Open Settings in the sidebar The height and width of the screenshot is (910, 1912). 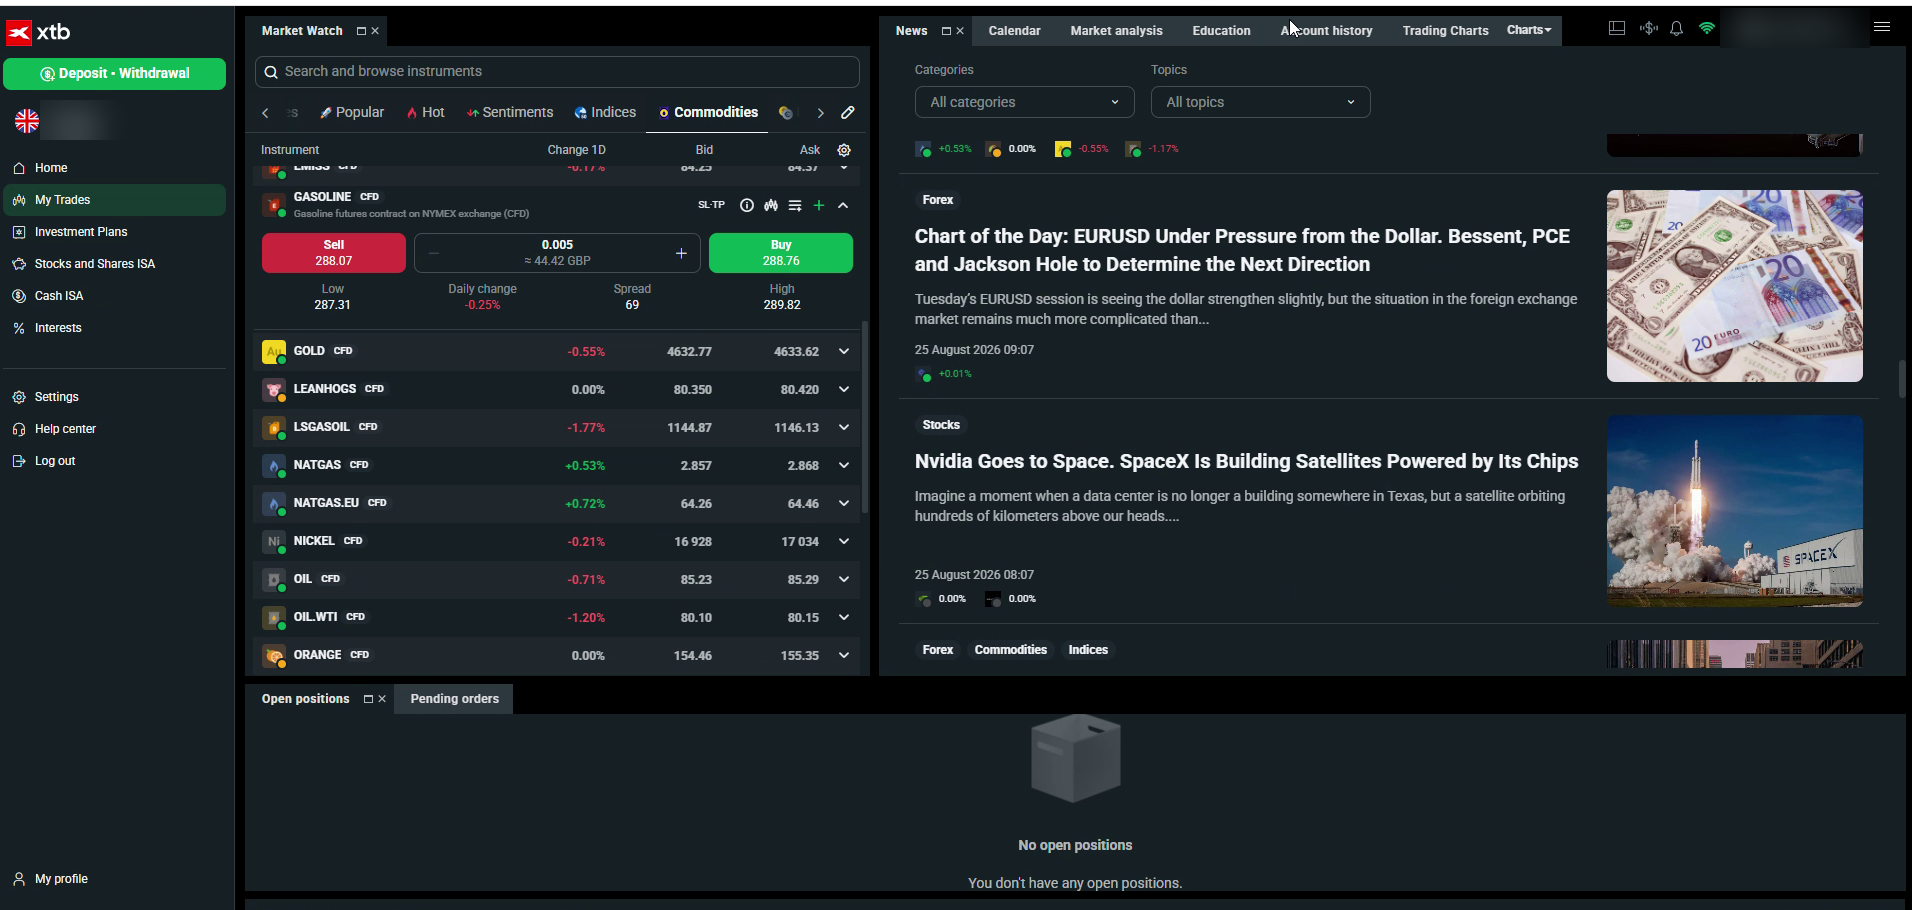tap(56, 397)
